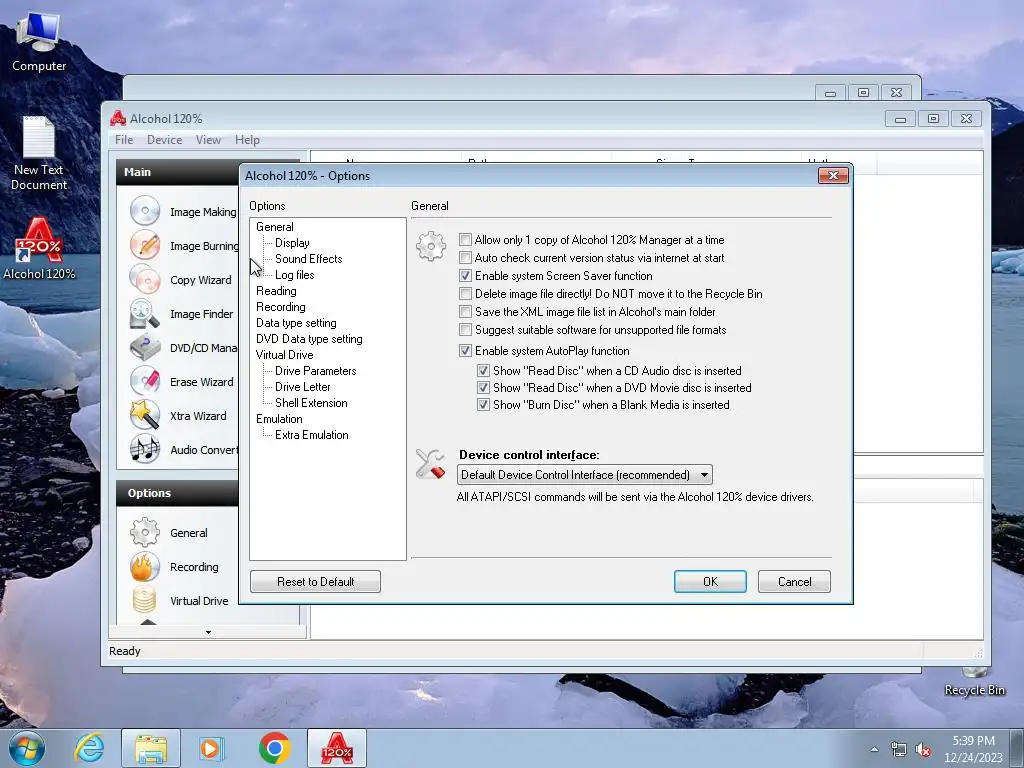This screenshot has height=768, width=1024.
Task: Check Suggest suitable software for unsupported formats
Action: pyautogui.click(x=465, y=330)
